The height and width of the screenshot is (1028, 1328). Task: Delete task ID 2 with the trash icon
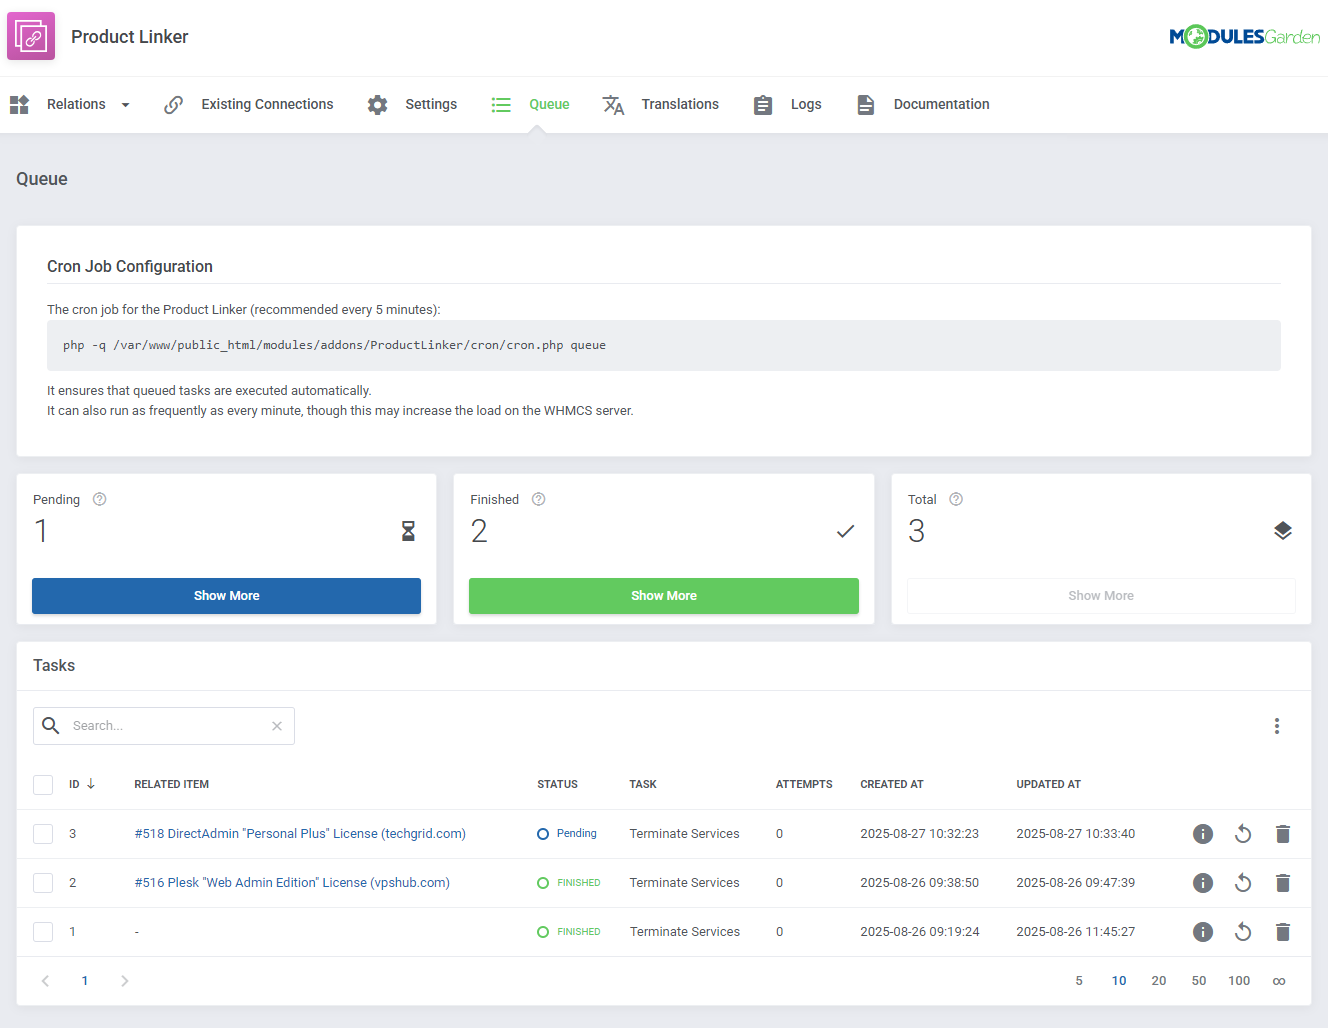(1283, 883)
